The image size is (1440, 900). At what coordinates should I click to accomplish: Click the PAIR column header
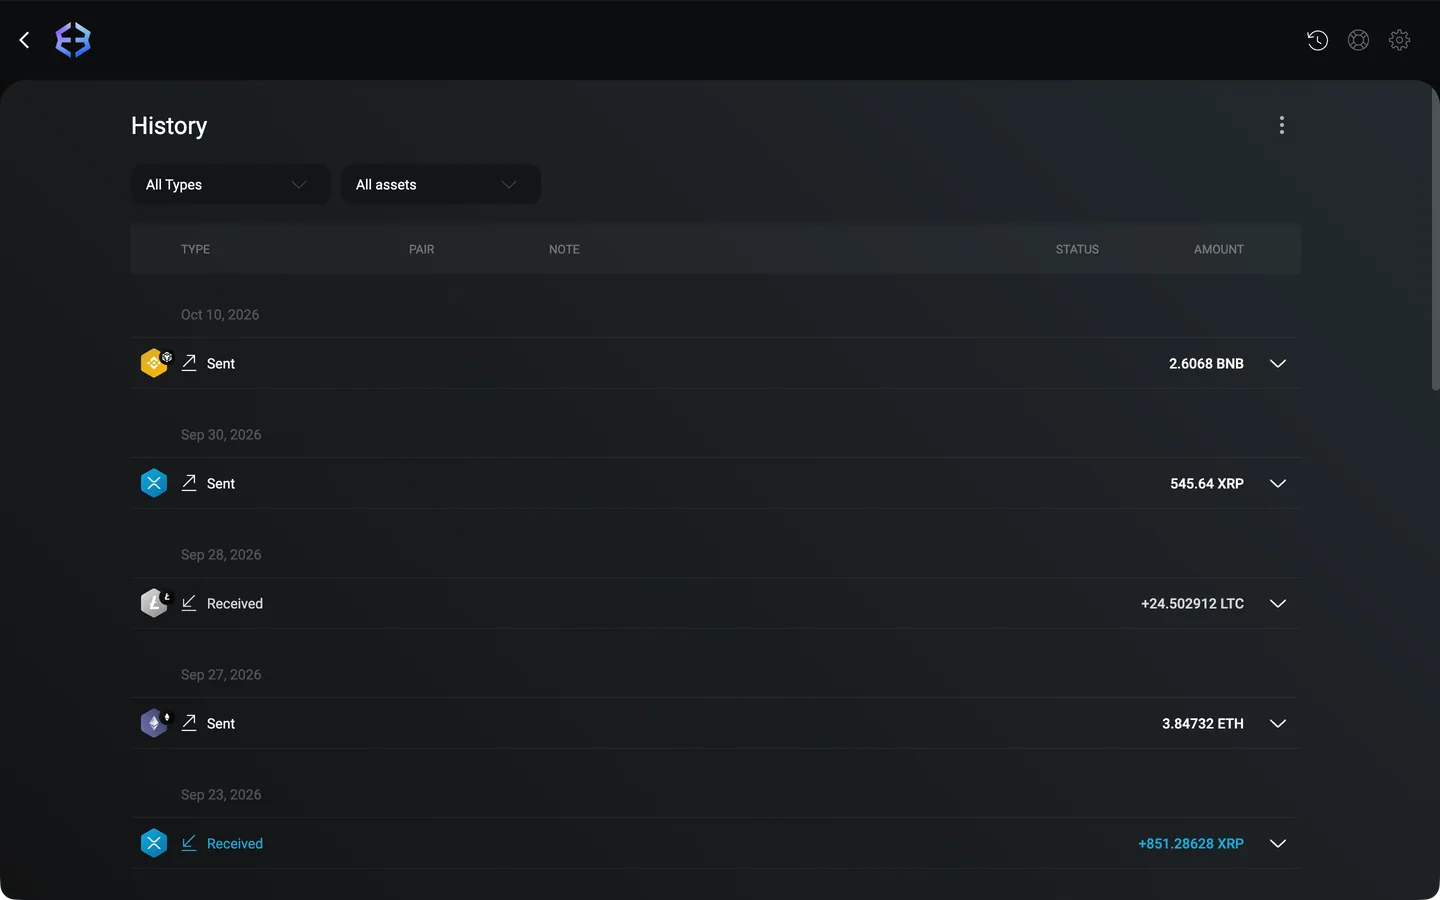click(421, 249)
